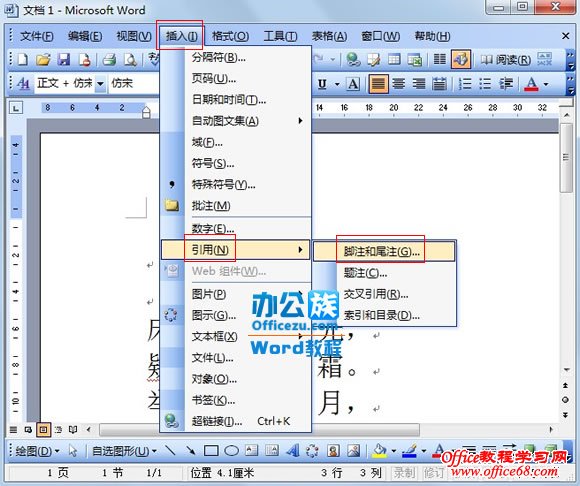This screenshot has height=486, width=580.
Task: Choose 索引和目录(D)... in submenu
Action: (384, 315)
